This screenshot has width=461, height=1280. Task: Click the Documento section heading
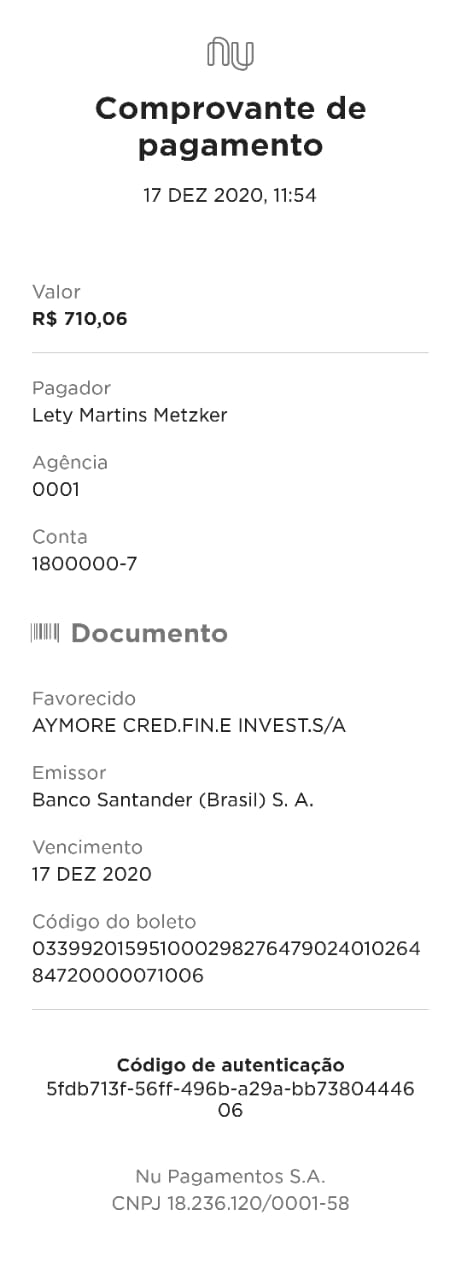149,633
